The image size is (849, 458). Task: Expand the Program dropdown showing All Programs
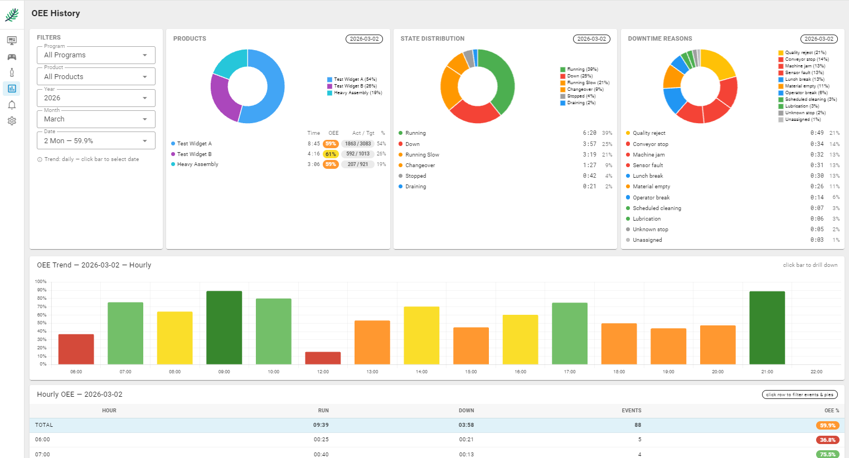96,55
